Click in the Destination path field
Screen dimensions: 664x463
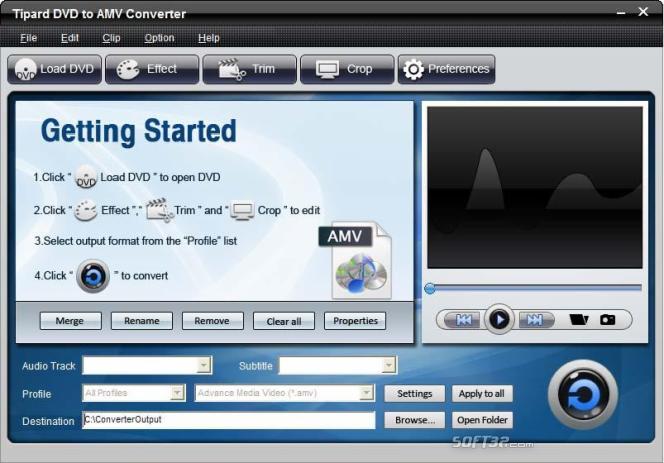coord(229,420)
